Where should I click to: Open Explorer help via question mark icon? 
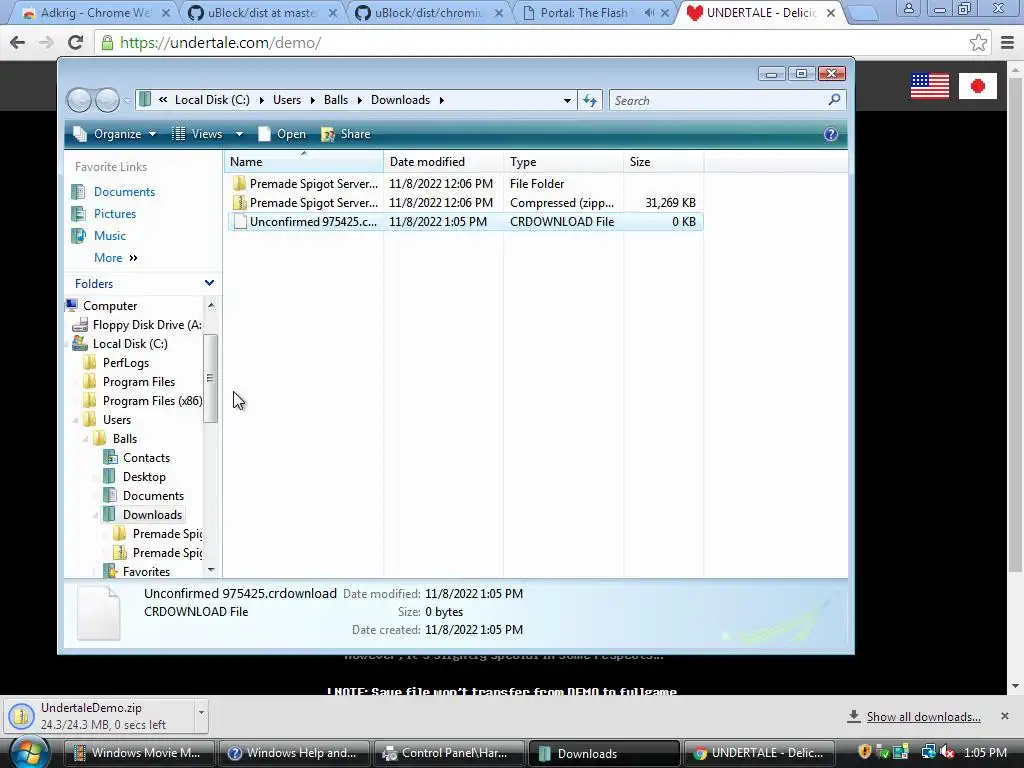coord(831,134)
